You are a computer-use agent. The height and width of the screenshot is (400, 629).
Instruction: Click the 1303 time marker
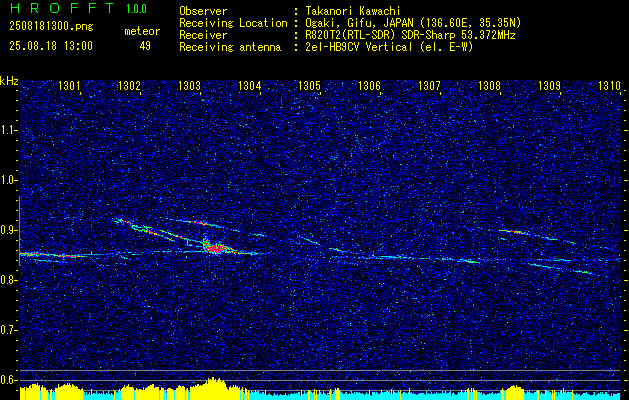pyautogui.click(x=189, y=85)
